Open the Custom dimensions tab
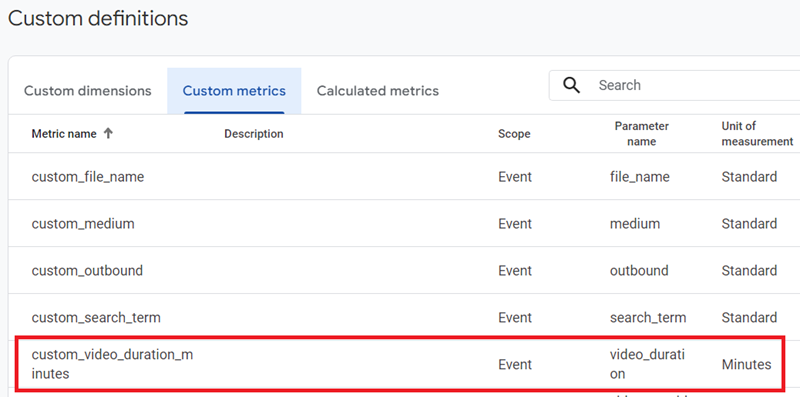Screen dimensions: 800x397 [x=88, y=91]
